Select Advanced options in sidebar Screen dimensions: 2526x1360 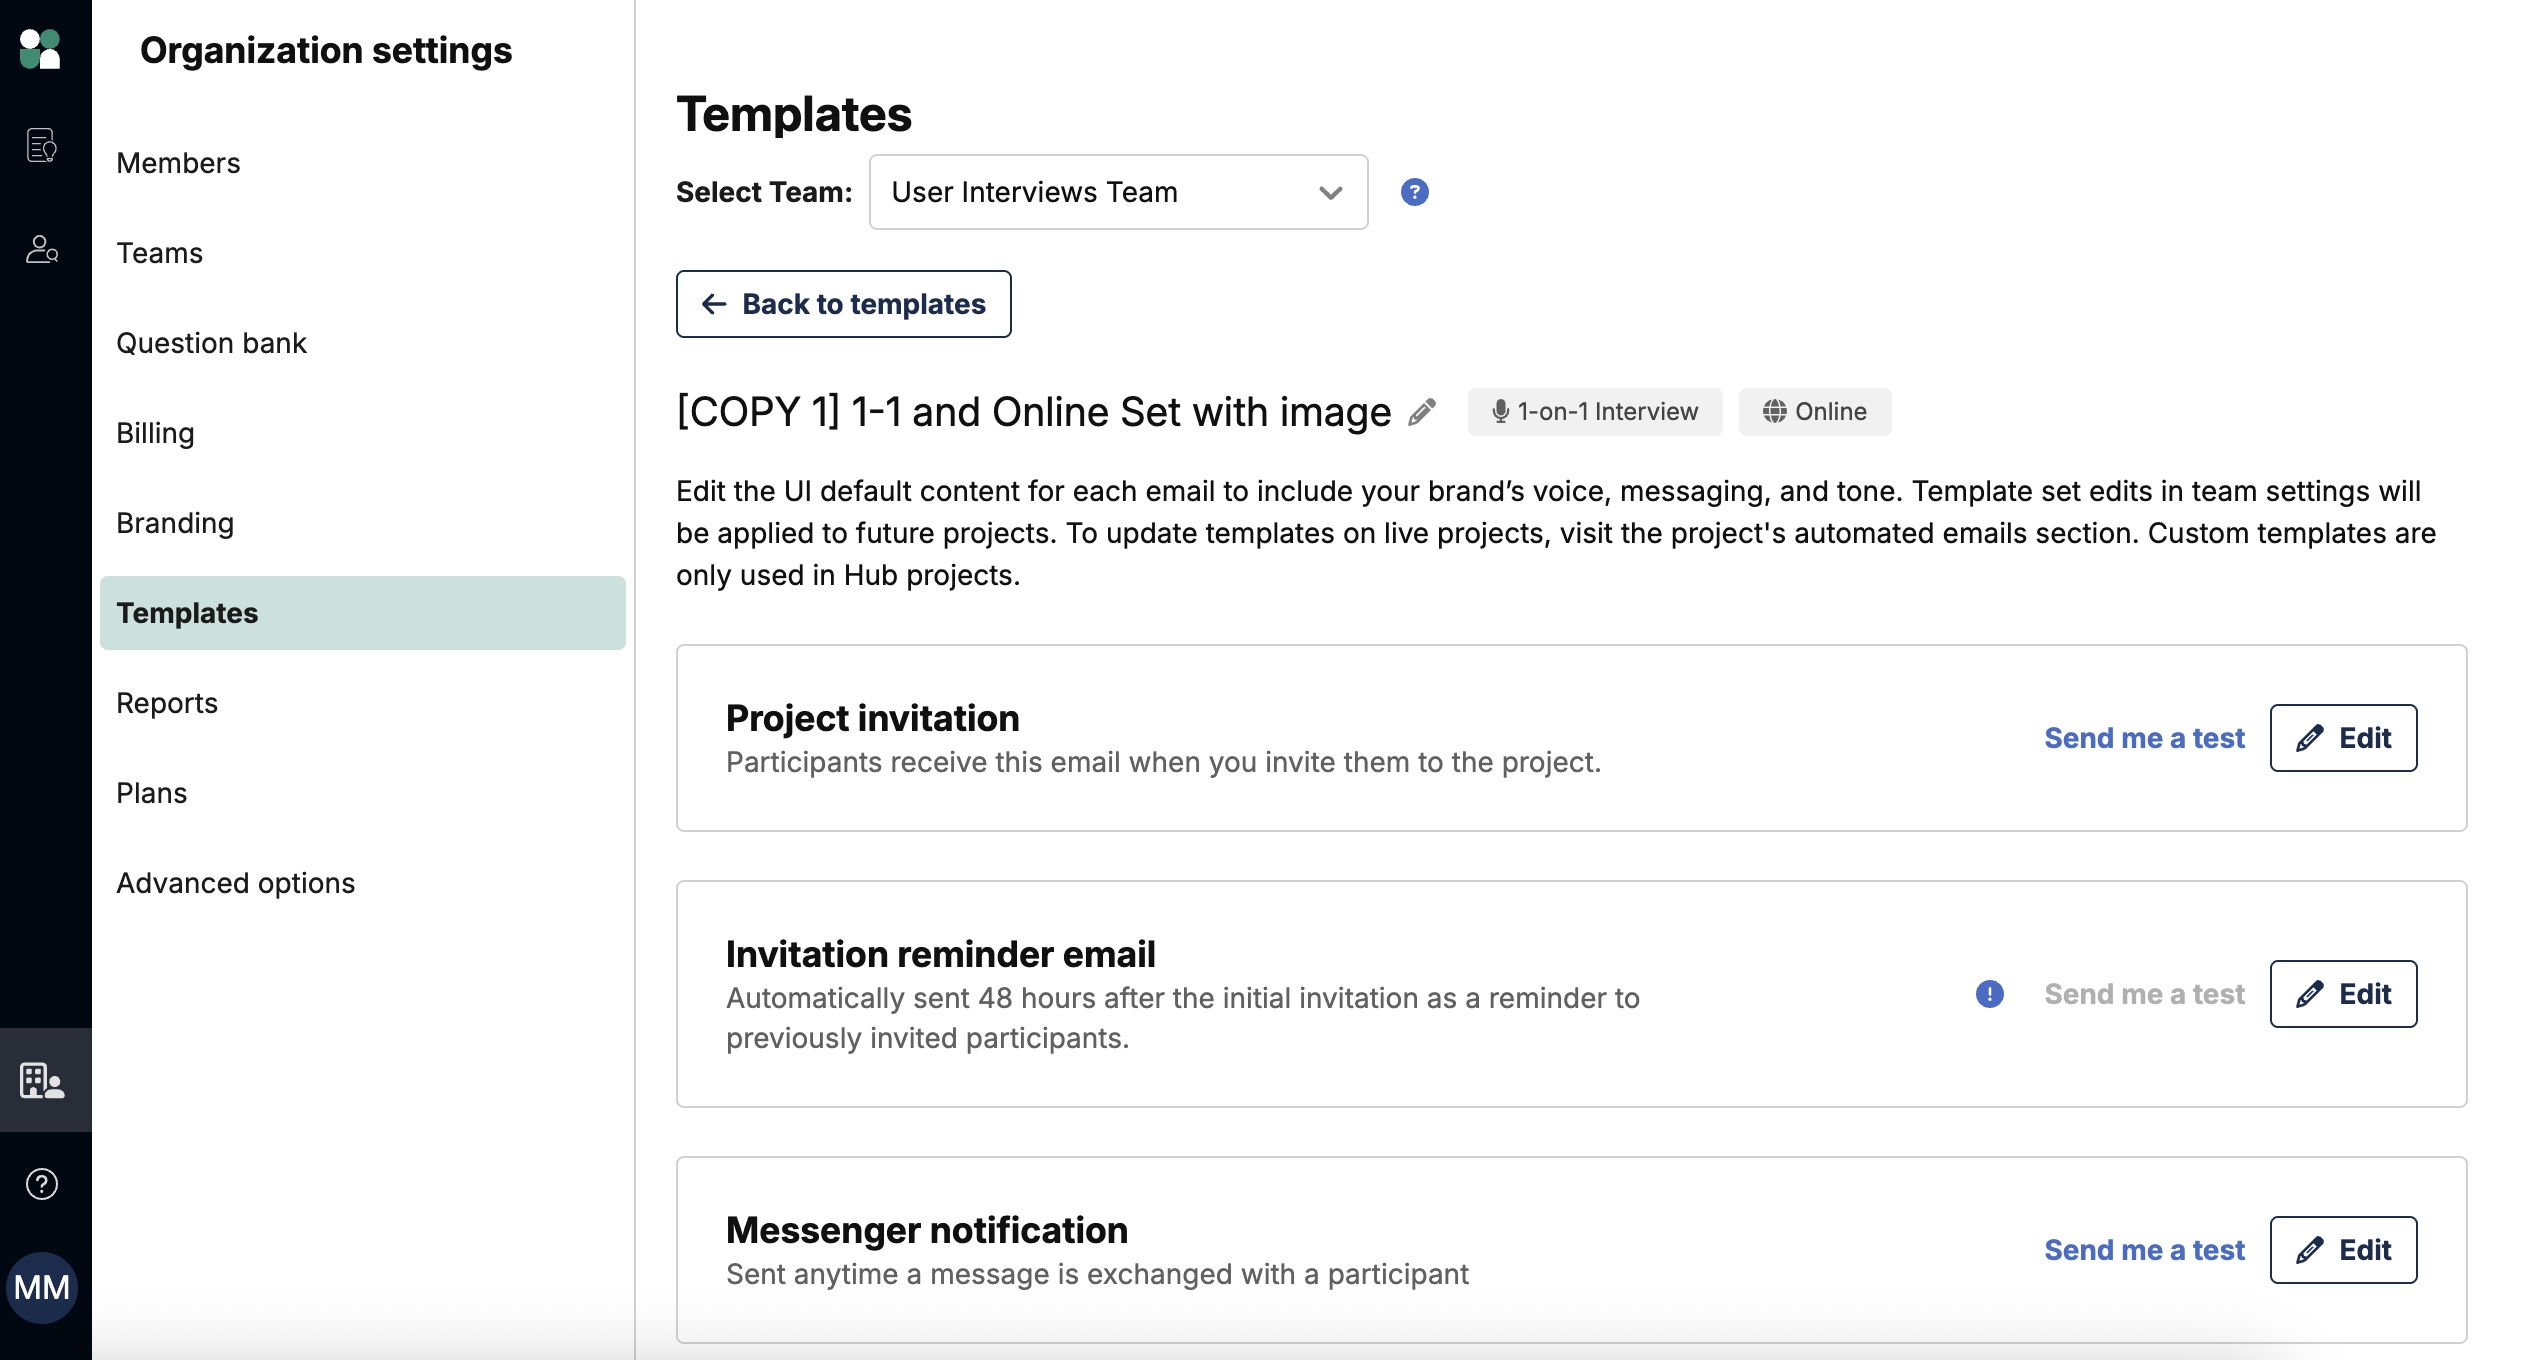[x=235, y=883]
